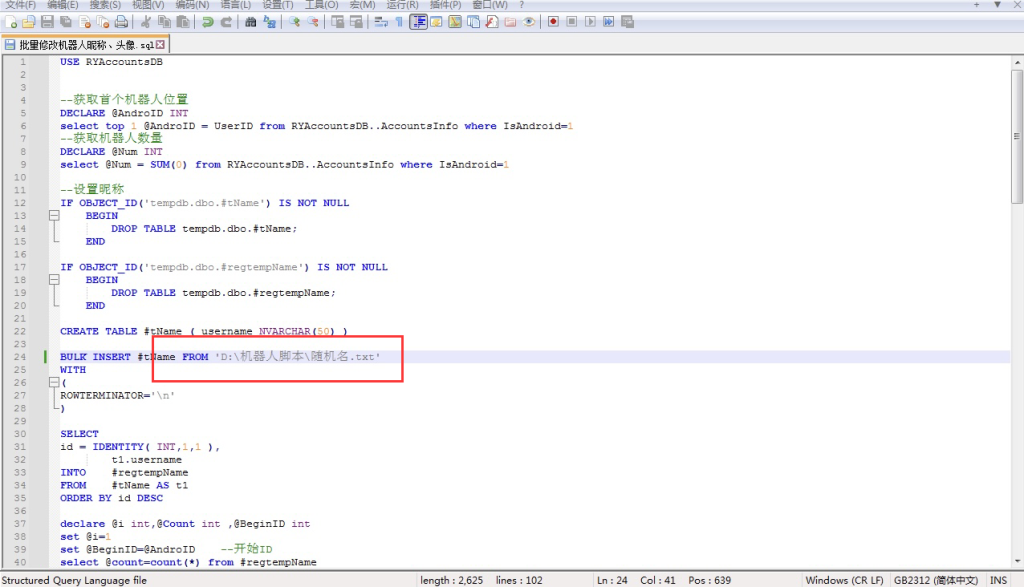Select the 批量修改机器人昵称、头像.sql tab
1024x587 pixels.
(x=86, y=45)
